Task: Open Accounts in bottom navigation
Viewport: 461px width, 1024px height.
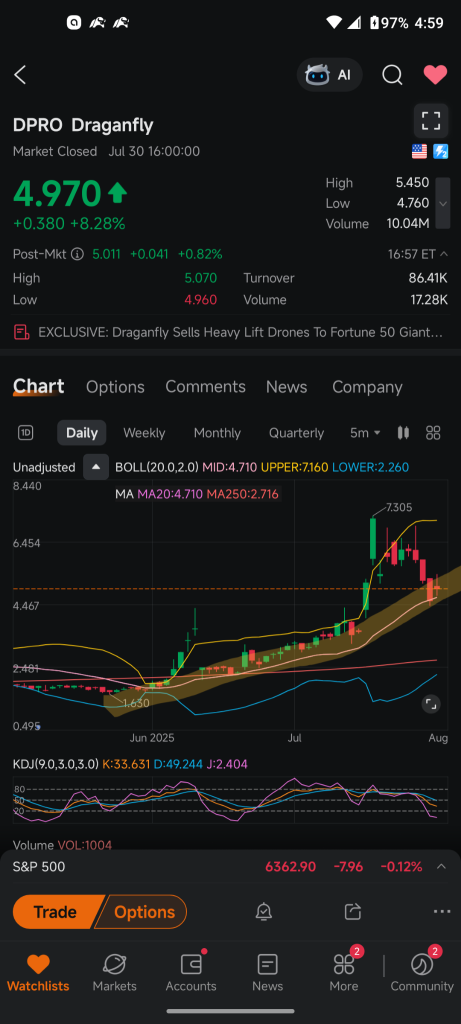Action: coord(191,973)
